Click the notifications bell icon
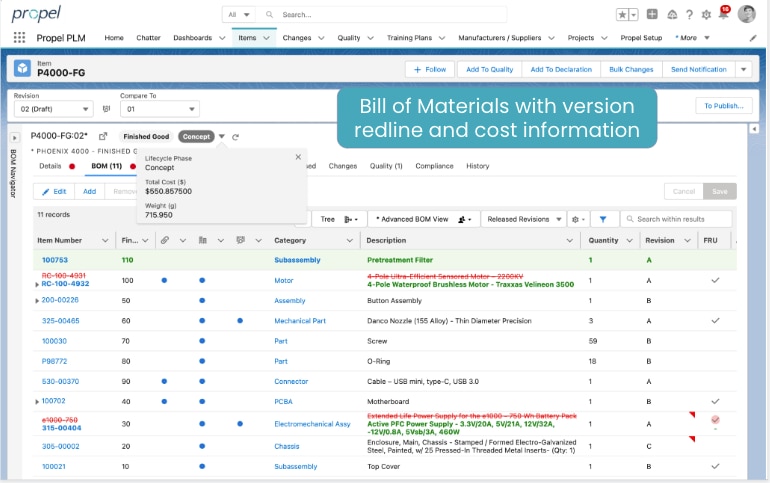Image resolution: width=770 pixels, height=483 pixels. click(724, 15)
